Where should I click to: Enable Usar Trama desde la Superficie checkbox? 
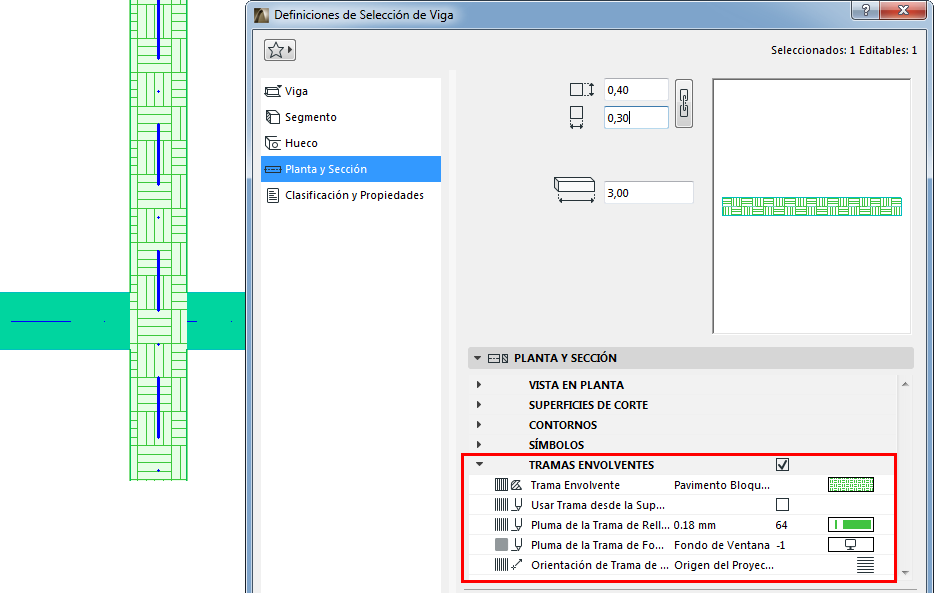[x=782, y=505]
